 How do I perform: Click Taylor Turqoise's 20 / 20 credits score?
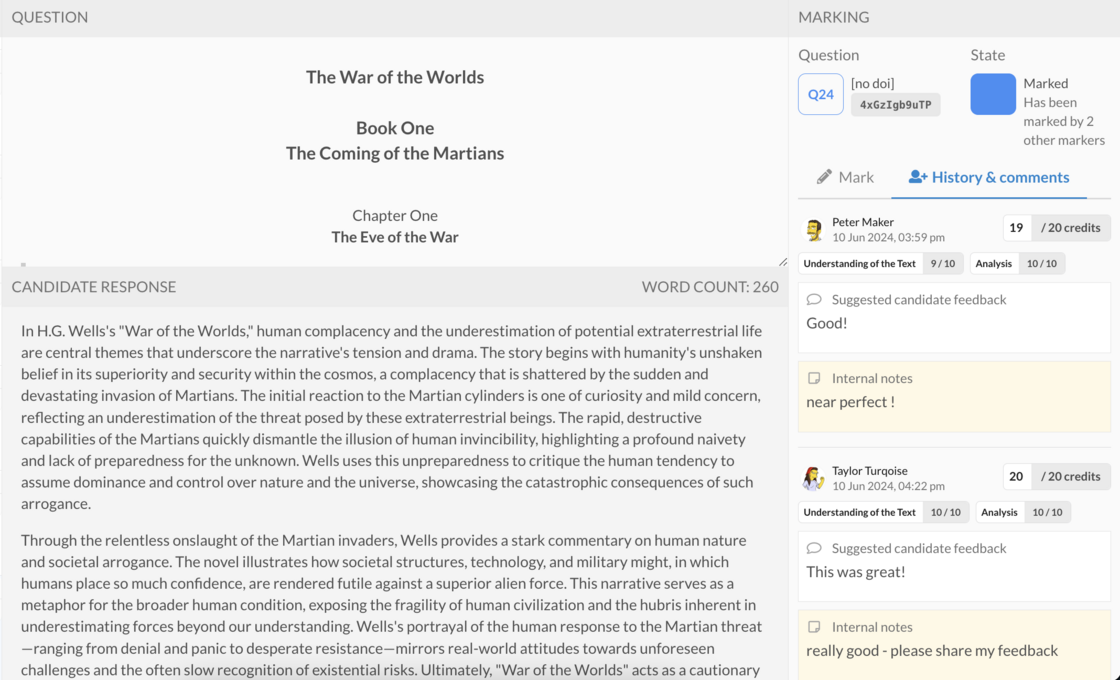pyautogui.click(x=1057, y=476)
